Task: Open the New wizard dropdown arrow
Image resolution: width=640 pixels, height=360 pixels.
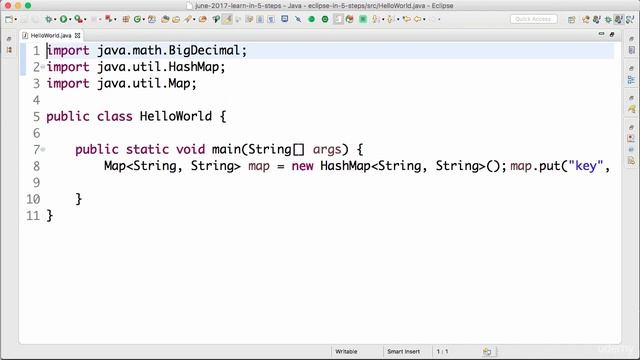Action: tap(16, 19)
